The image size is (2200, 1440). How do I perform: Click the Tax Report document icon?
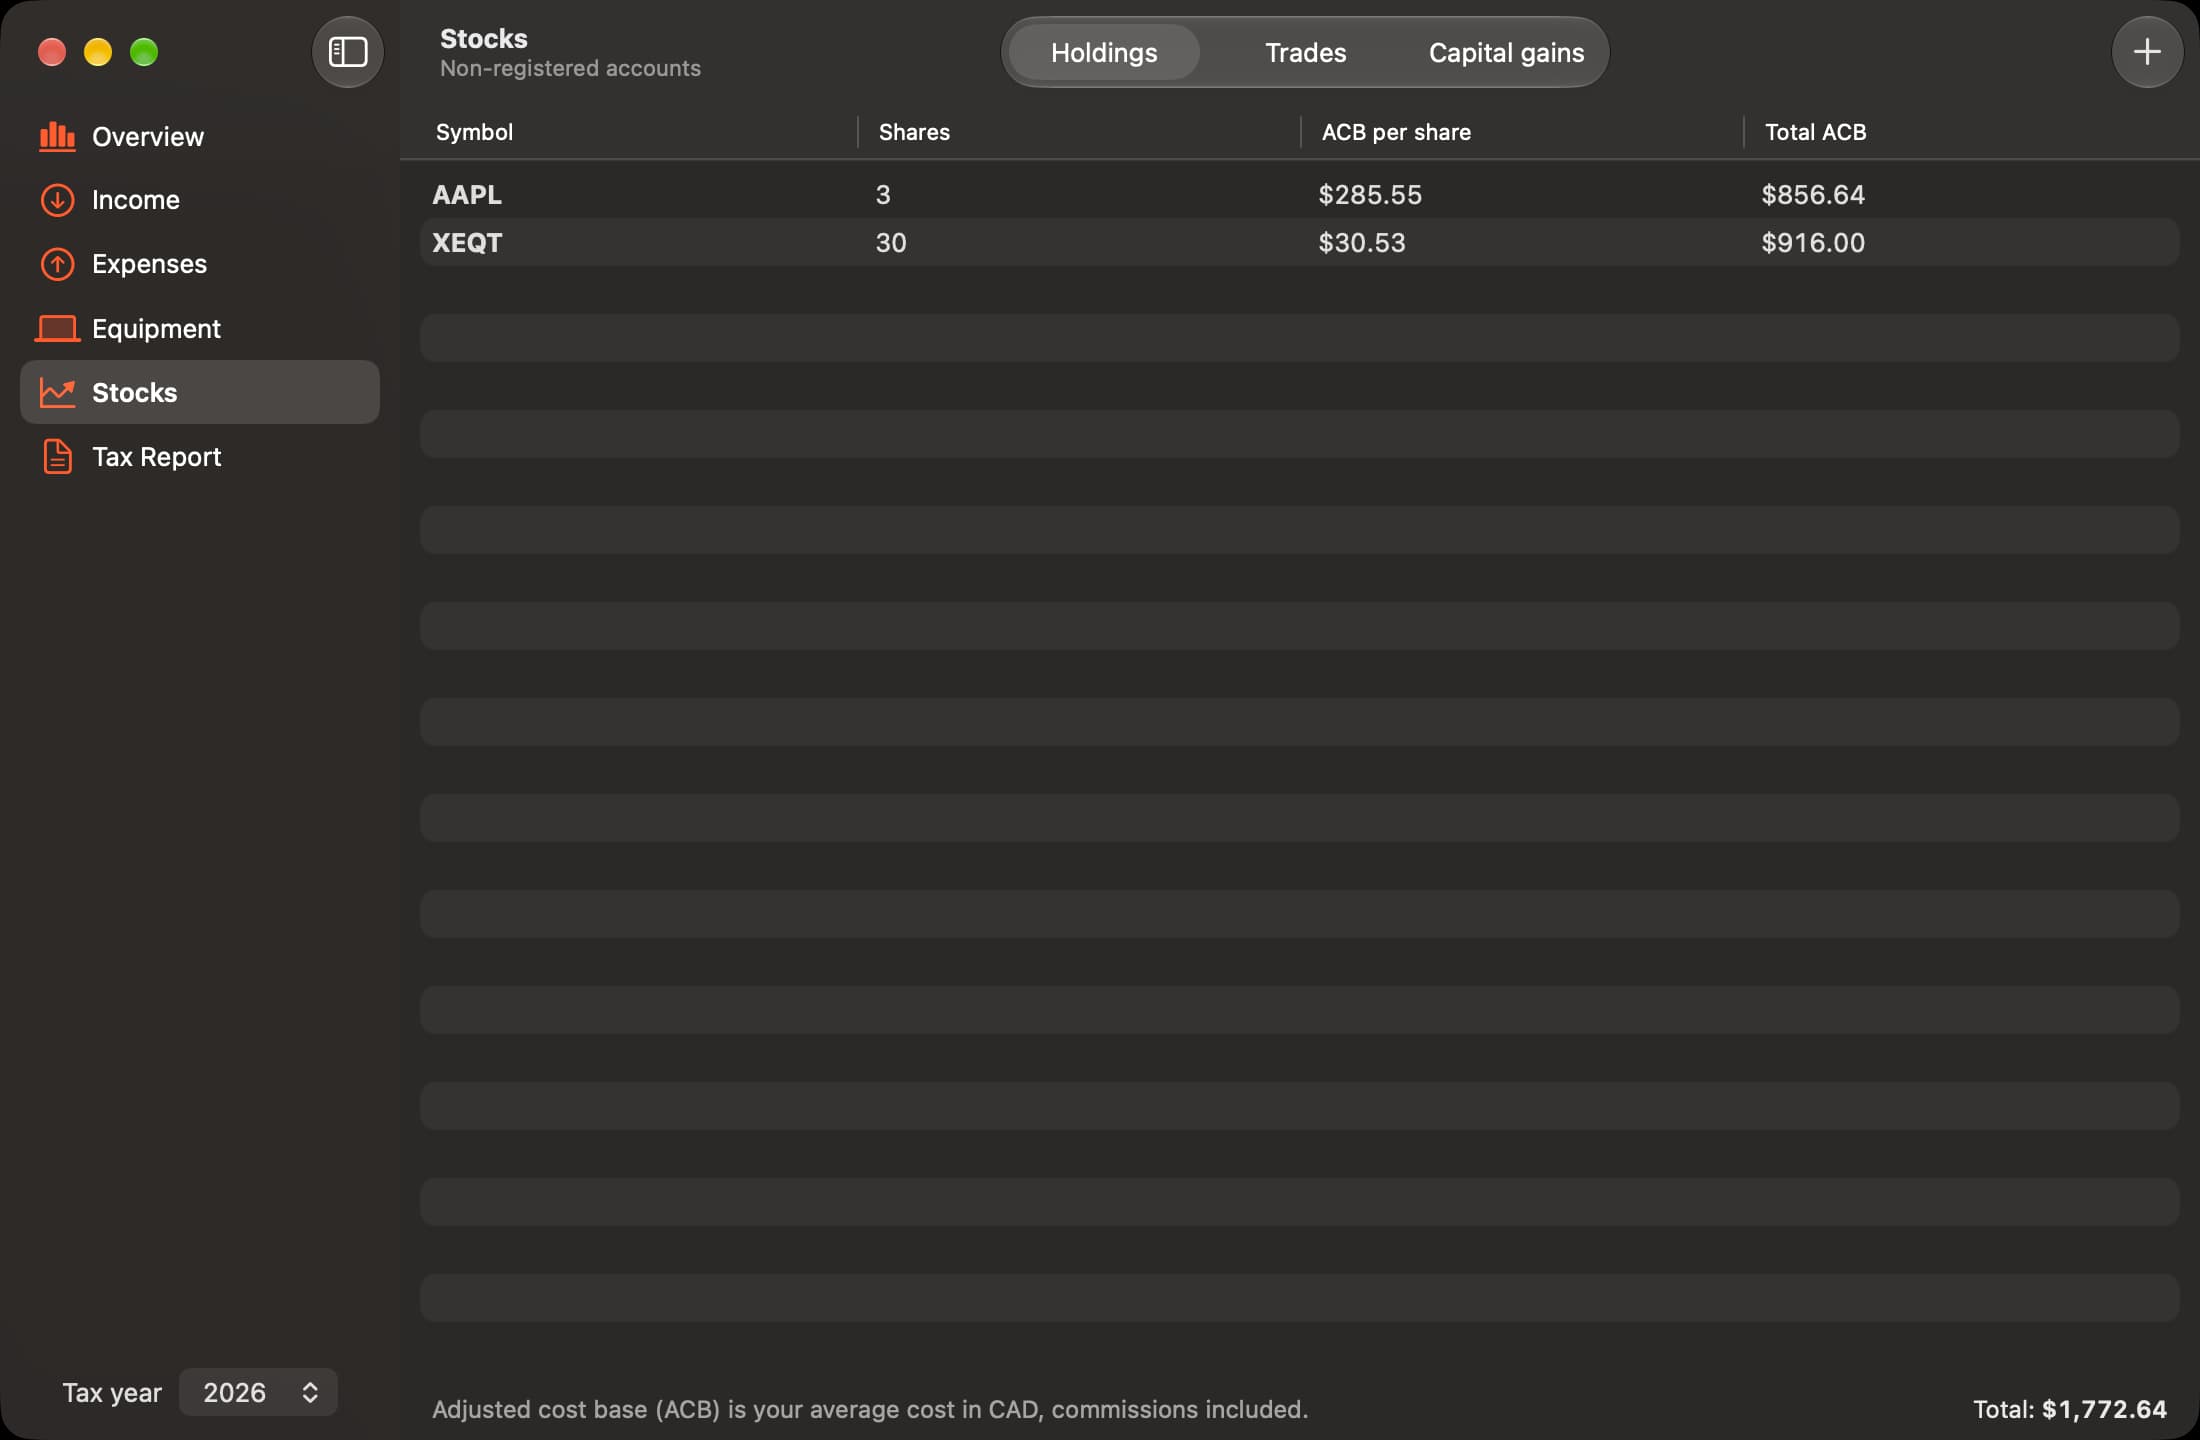57,456
